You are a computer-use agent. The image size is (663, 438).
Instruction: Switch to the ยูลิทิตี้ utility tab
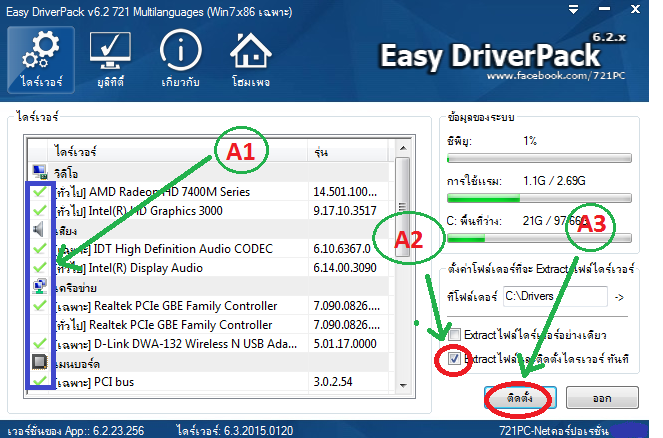110,60
